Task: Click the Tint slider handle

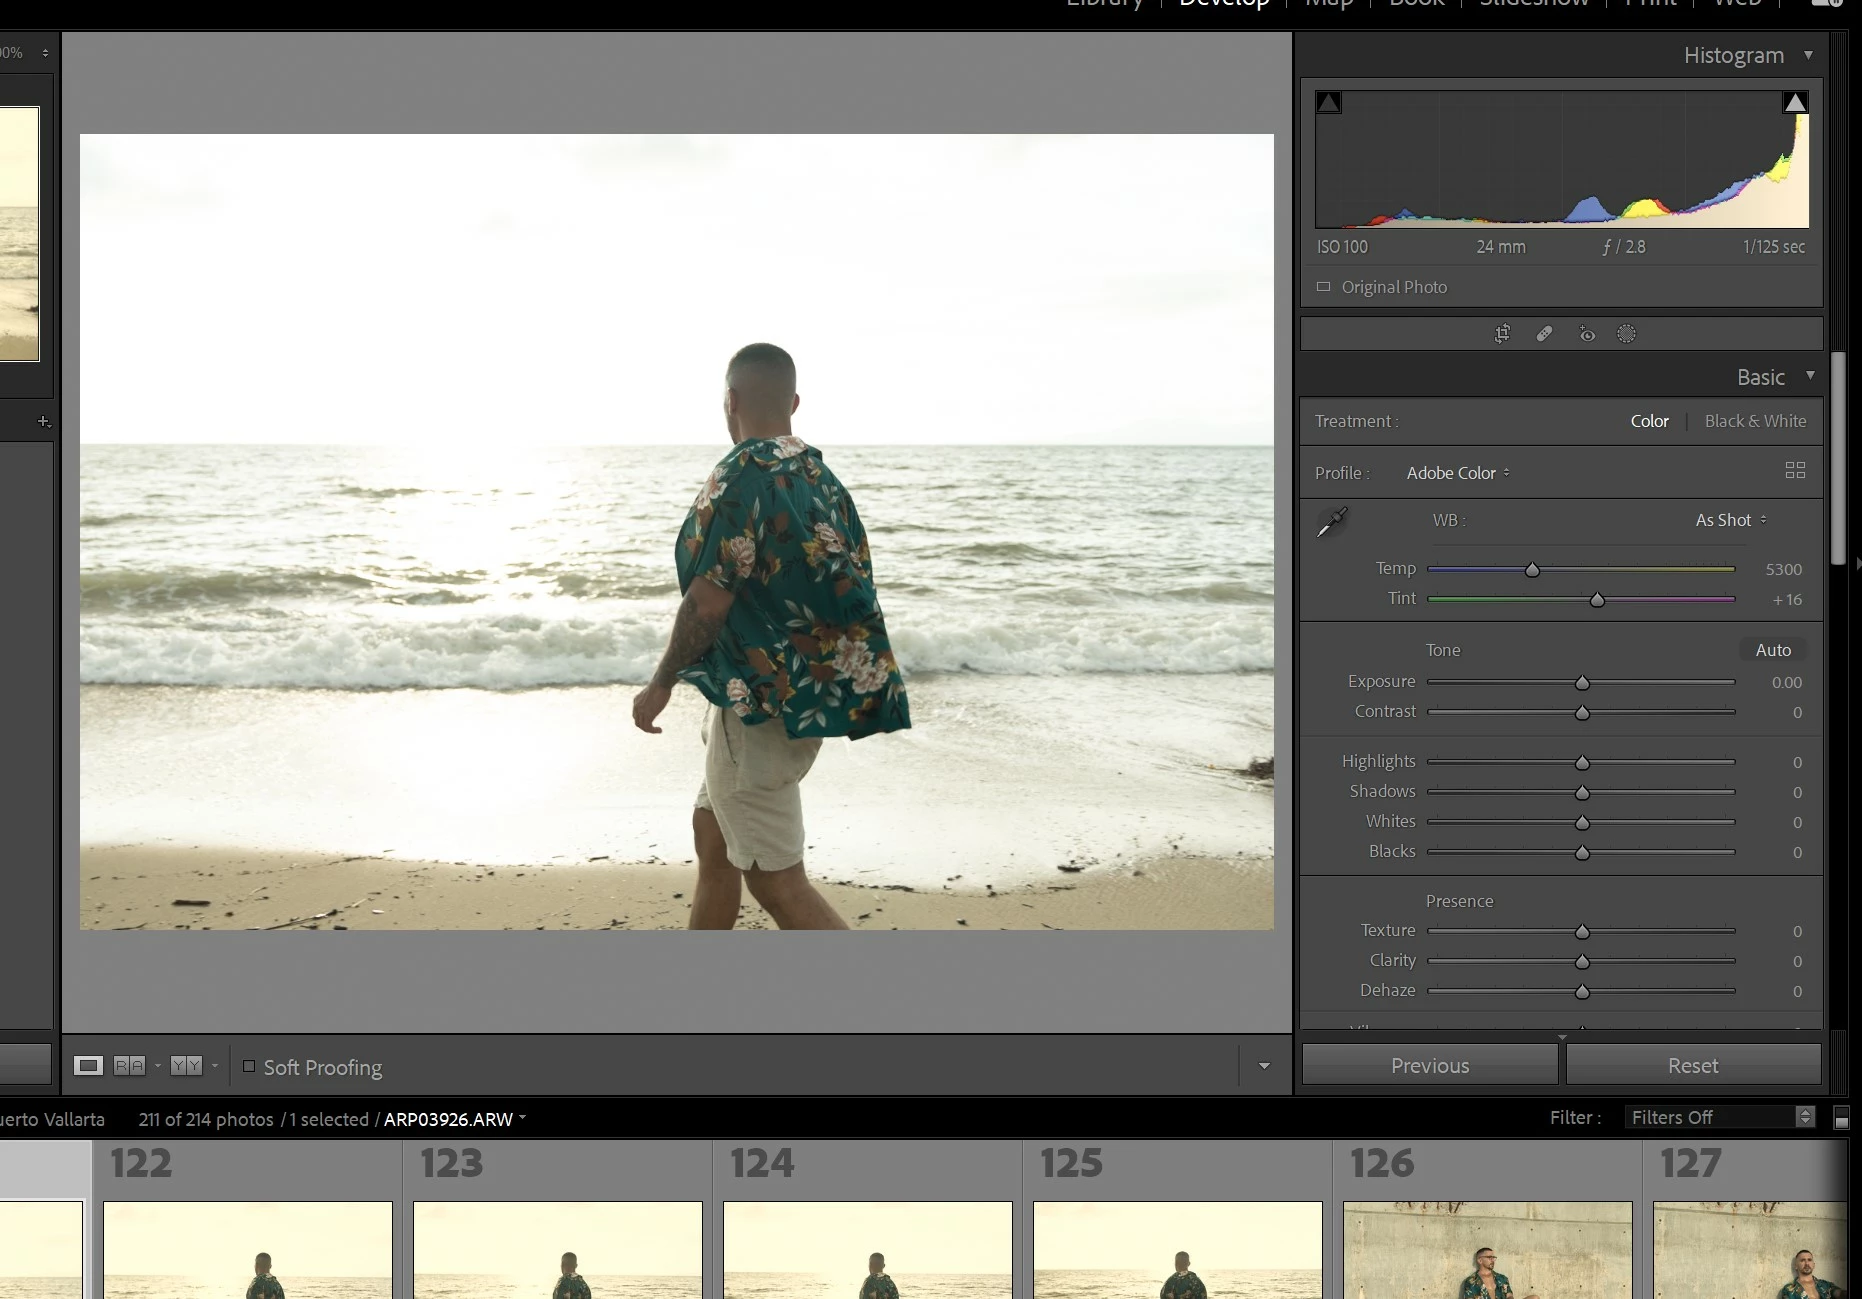Action: click(1597, 599)
